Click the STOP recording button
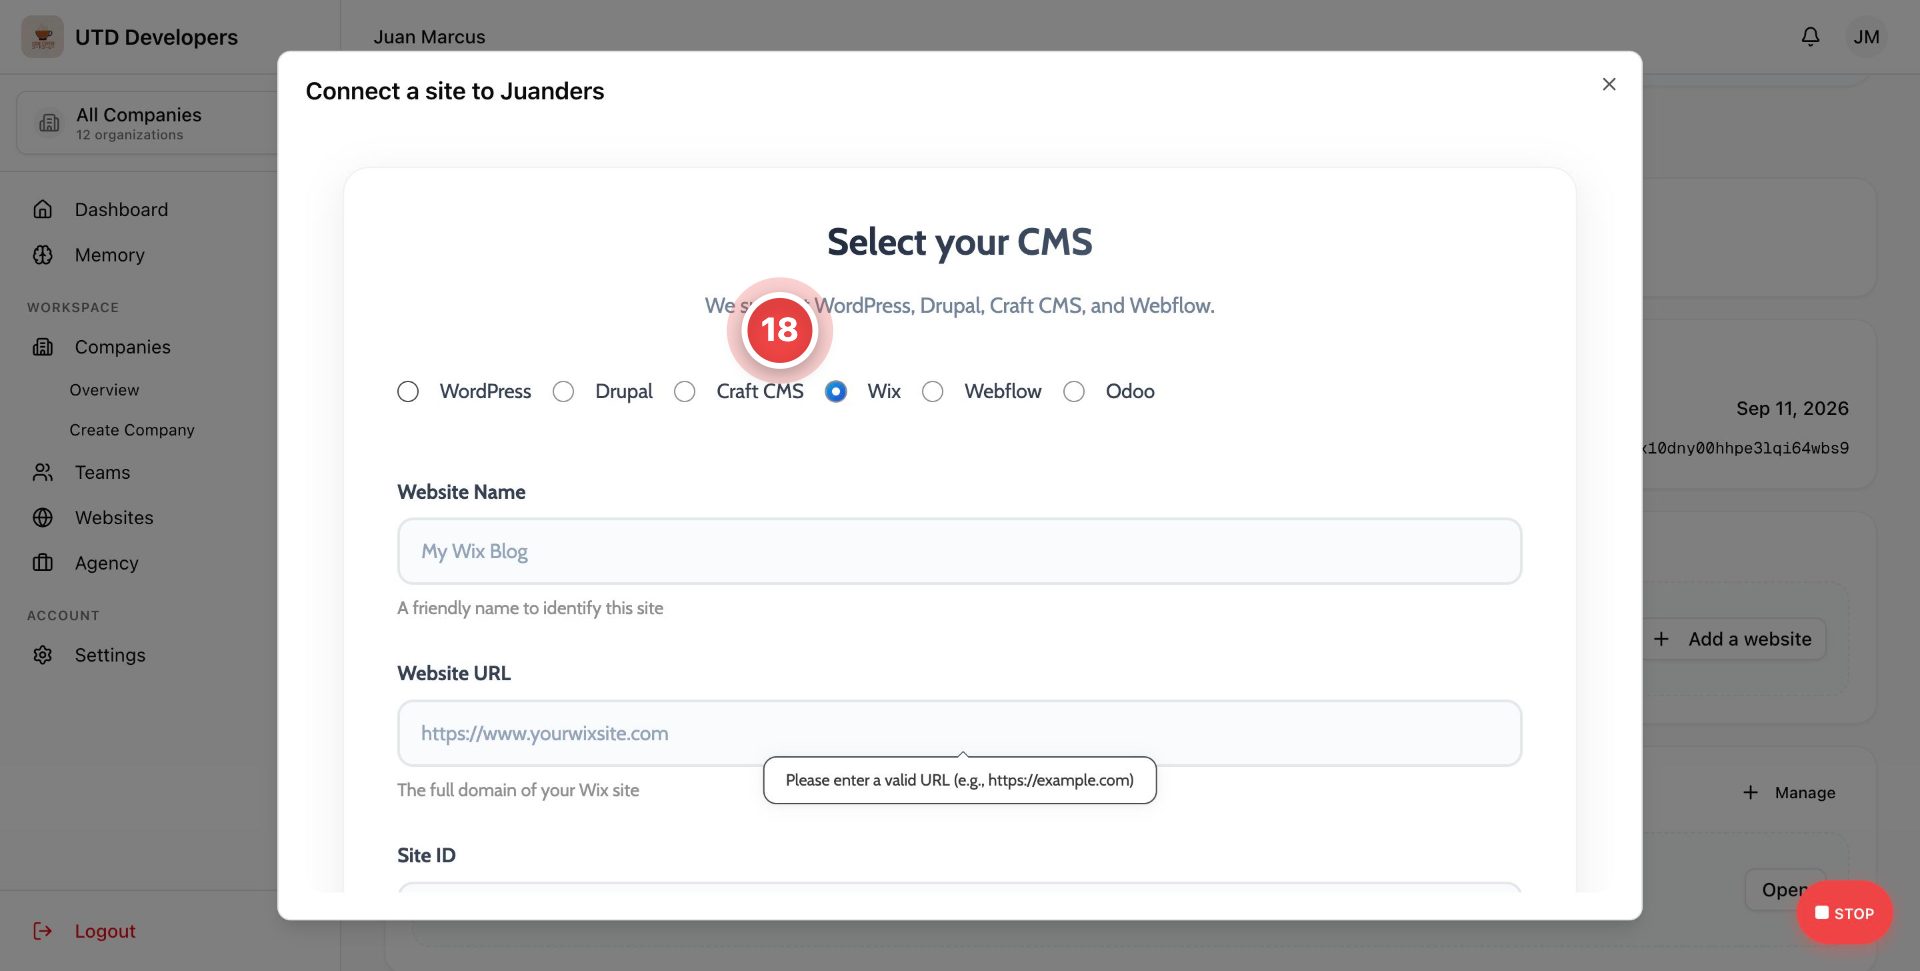Screen dimensions: 1920x971 click(x=1844, y=913)
